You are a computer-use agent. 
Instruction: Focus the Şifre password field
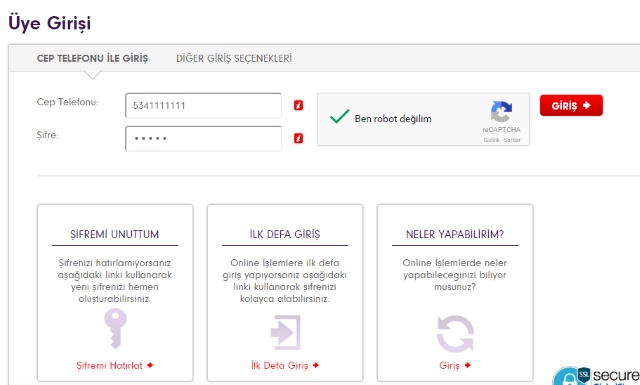click(x=203, y=138)
